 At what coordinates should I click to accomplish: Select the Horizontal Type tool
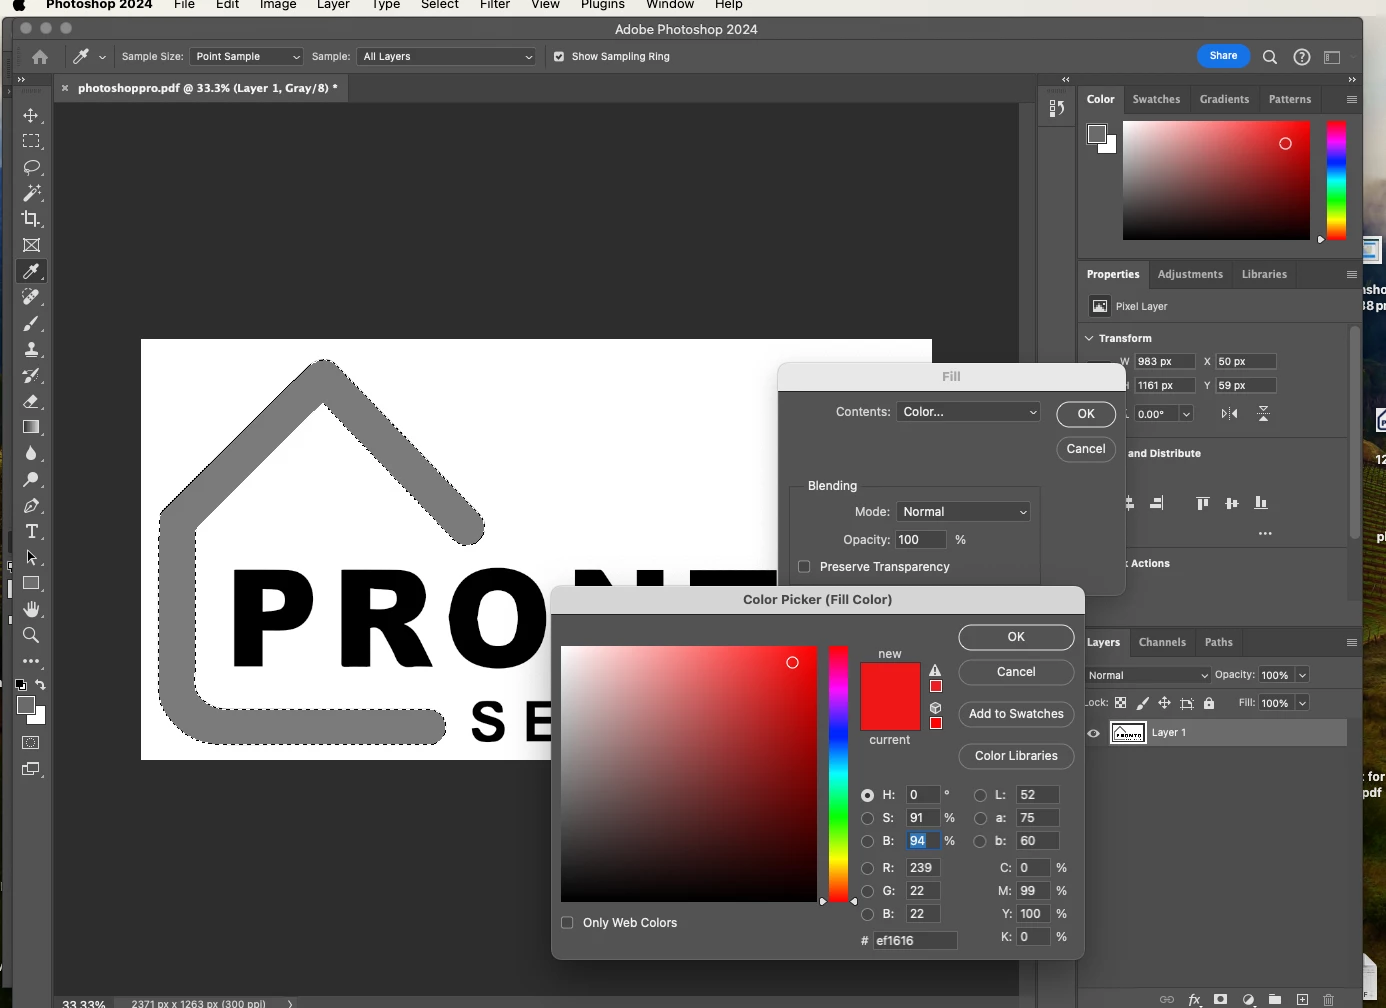(31, 531)
